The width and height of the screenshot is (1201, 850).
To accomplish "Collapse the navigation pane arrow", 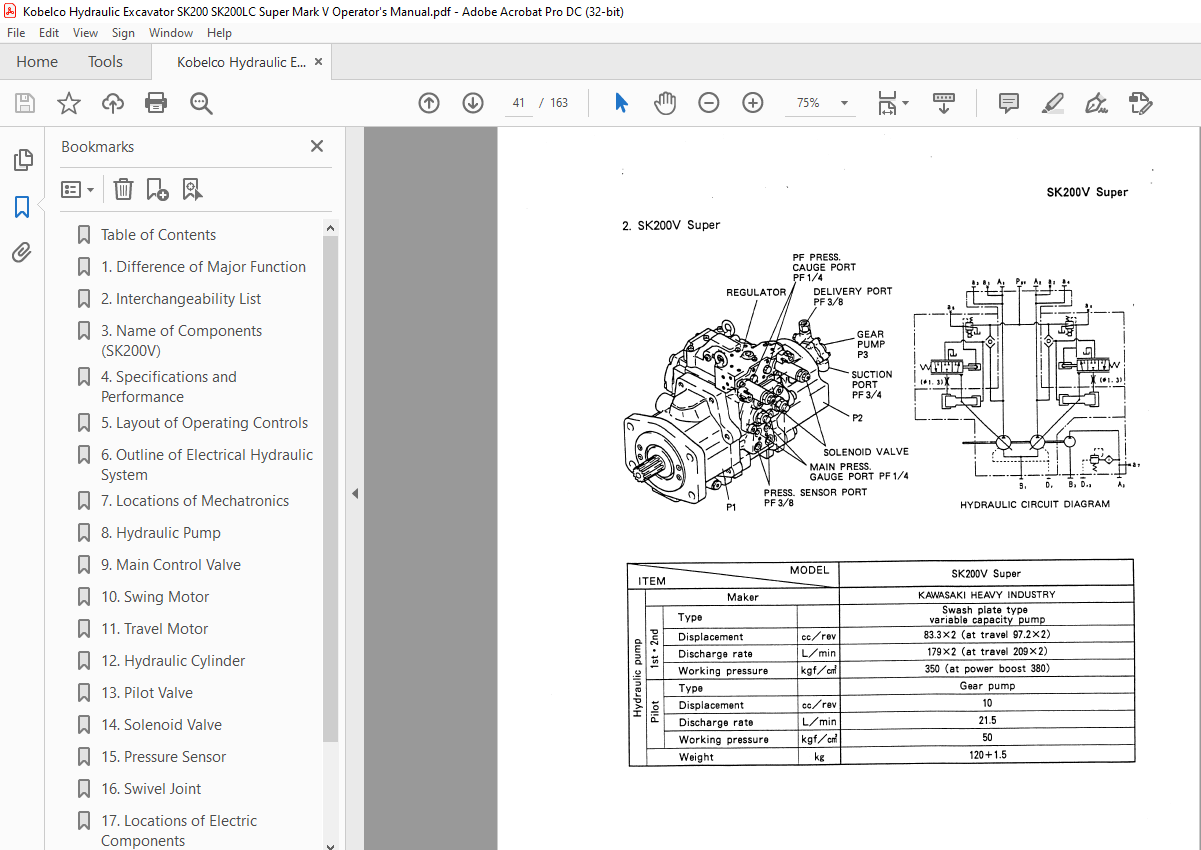I will (353, 493).
